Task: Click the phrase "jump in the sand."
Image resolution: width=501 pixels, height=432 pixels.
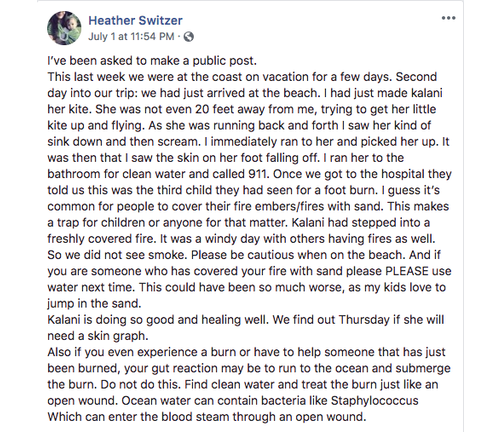Action: [94, 303]
